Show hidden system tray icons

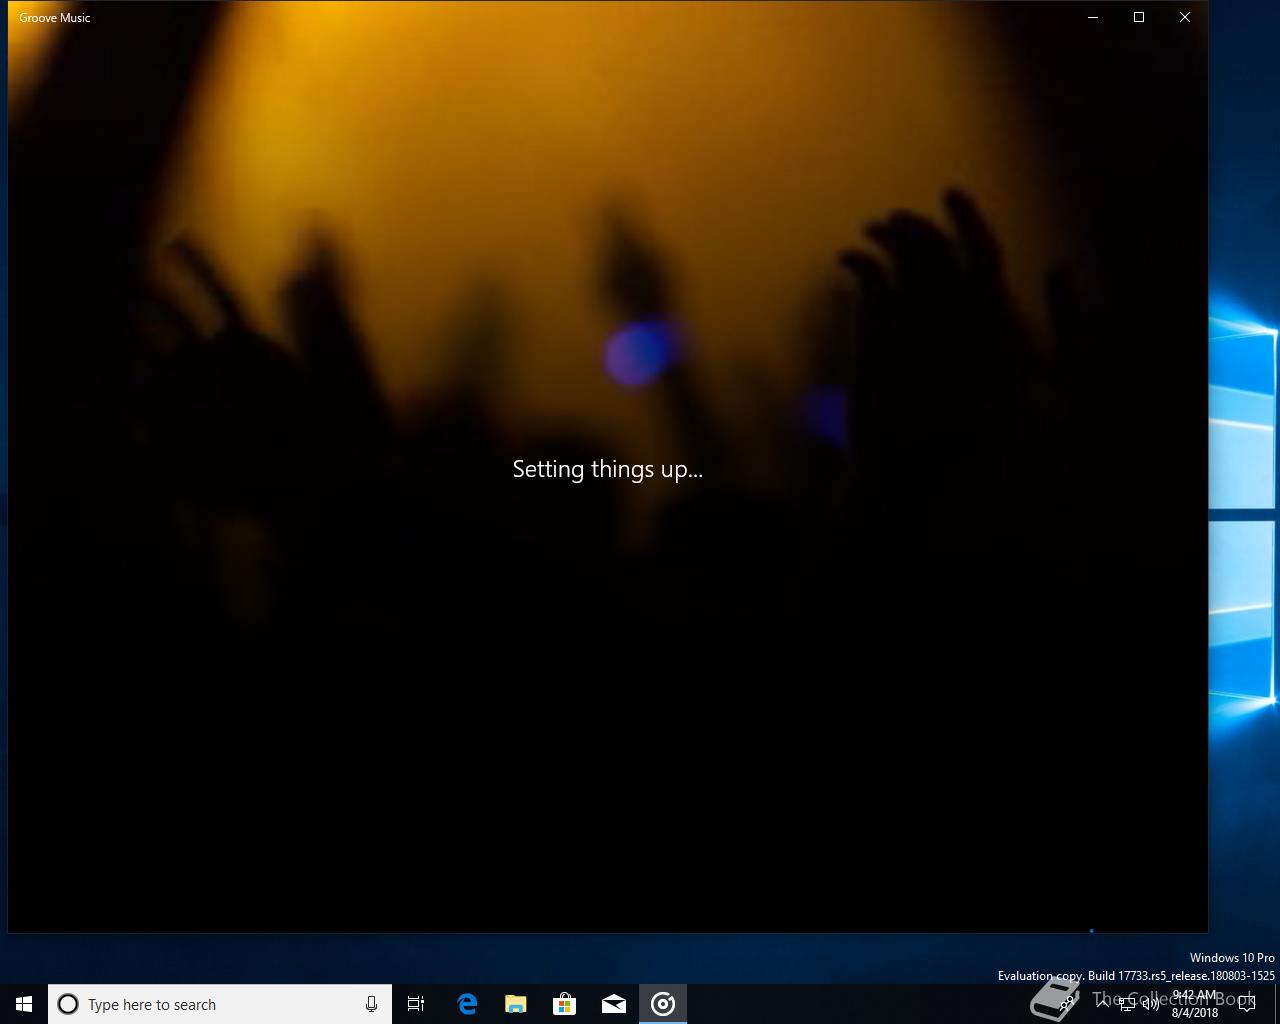(x=1102, y=1004)
